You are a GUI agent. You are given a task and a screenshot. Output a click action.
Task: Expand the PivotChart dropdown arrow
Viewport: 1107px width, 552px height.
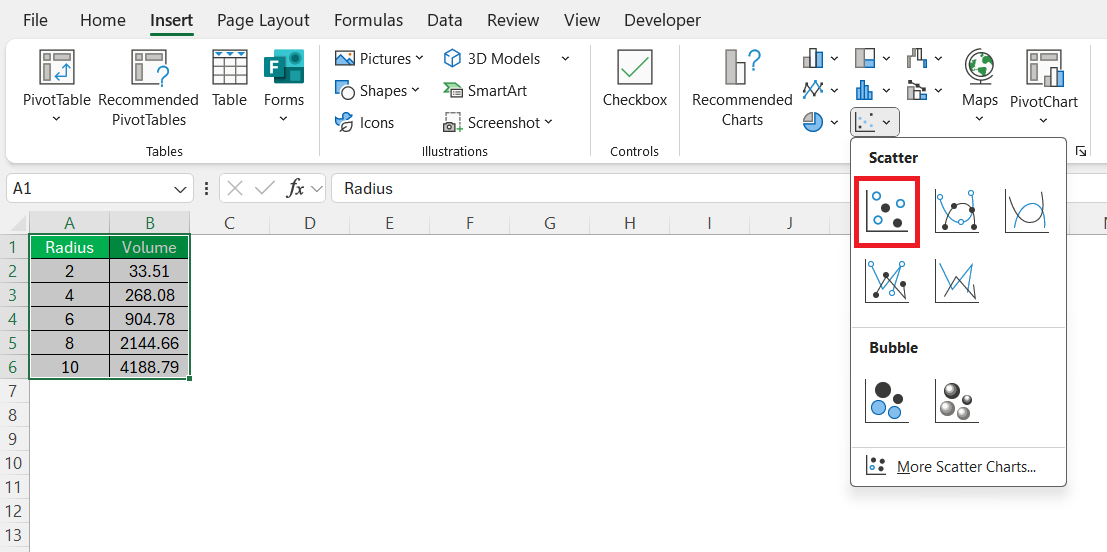pyautogui.click(x=1043, y=121)
